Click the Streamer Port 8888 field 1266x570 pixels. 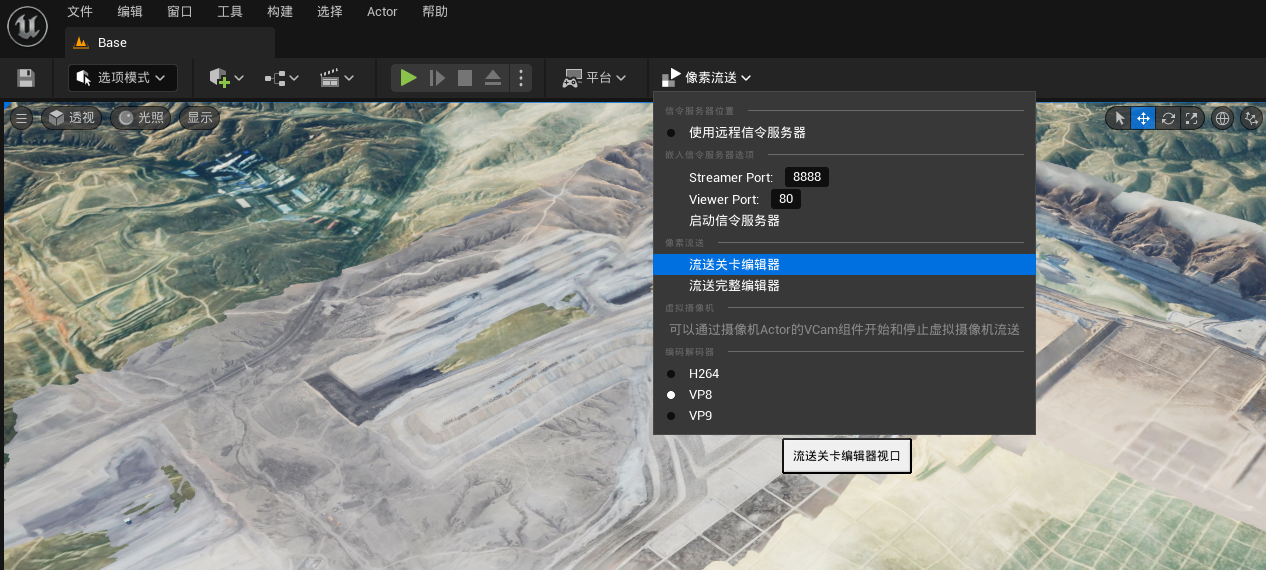click(807, 177)
